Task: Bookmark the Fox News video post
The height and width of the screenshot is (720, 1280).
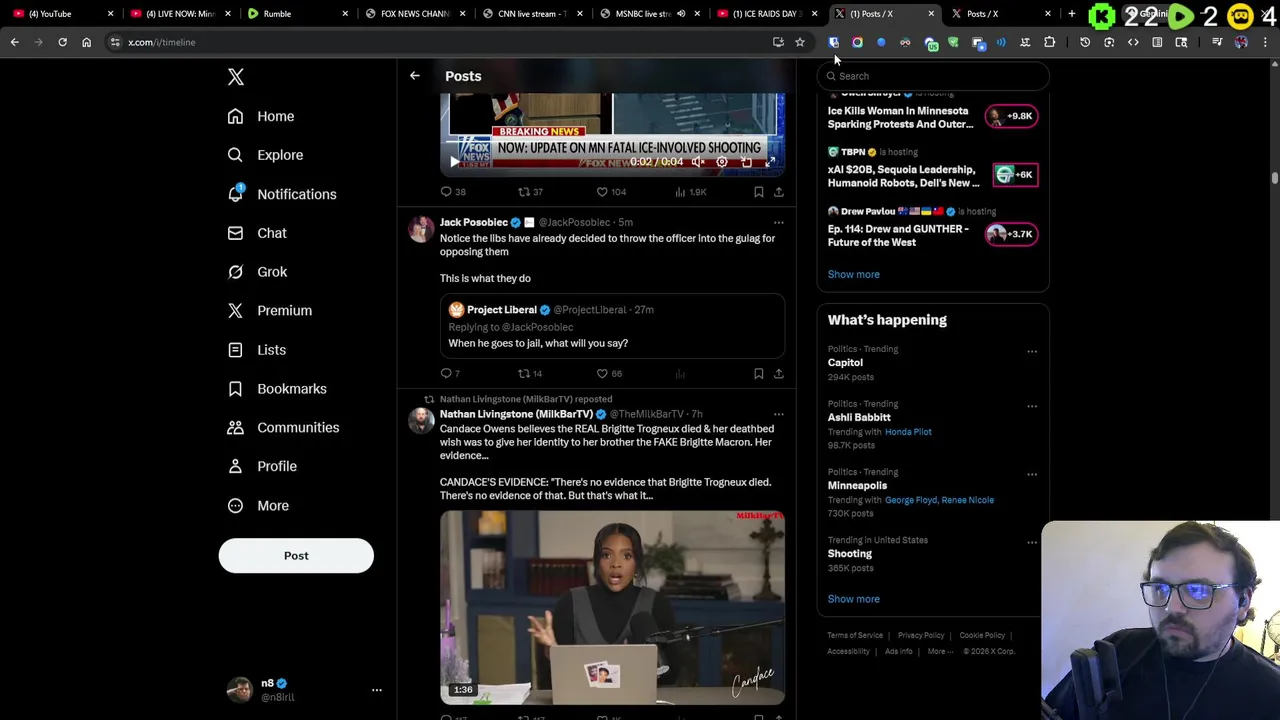Action: click(759, 192)
